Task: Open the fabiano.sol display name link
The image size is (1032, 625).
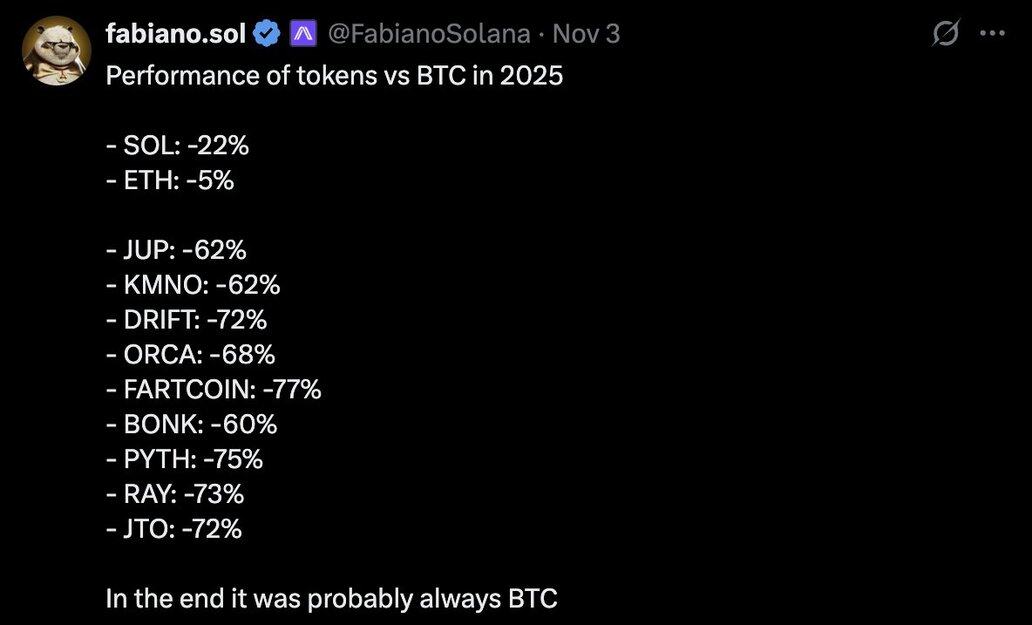Action: tap(175, 34)
